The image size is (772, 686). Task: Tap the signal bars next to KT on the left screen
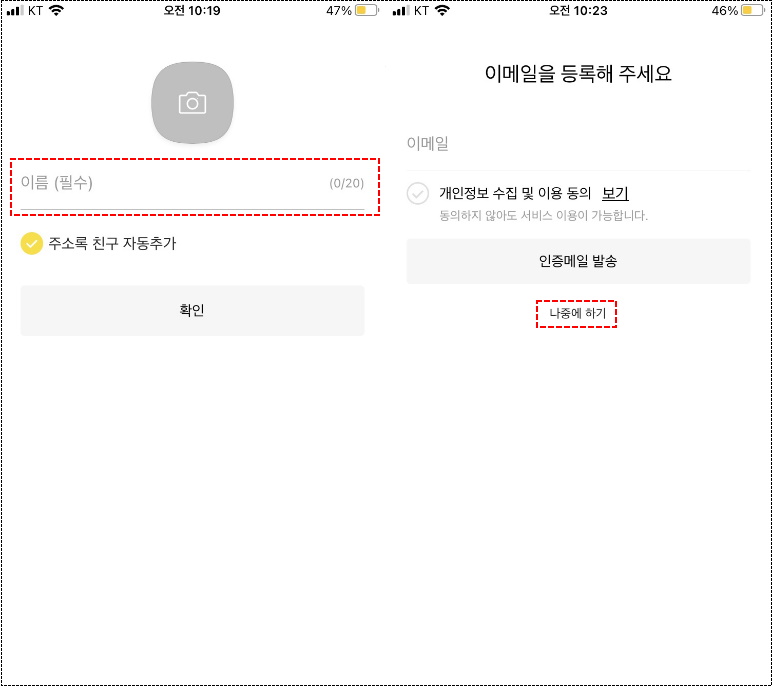(15, 10)
